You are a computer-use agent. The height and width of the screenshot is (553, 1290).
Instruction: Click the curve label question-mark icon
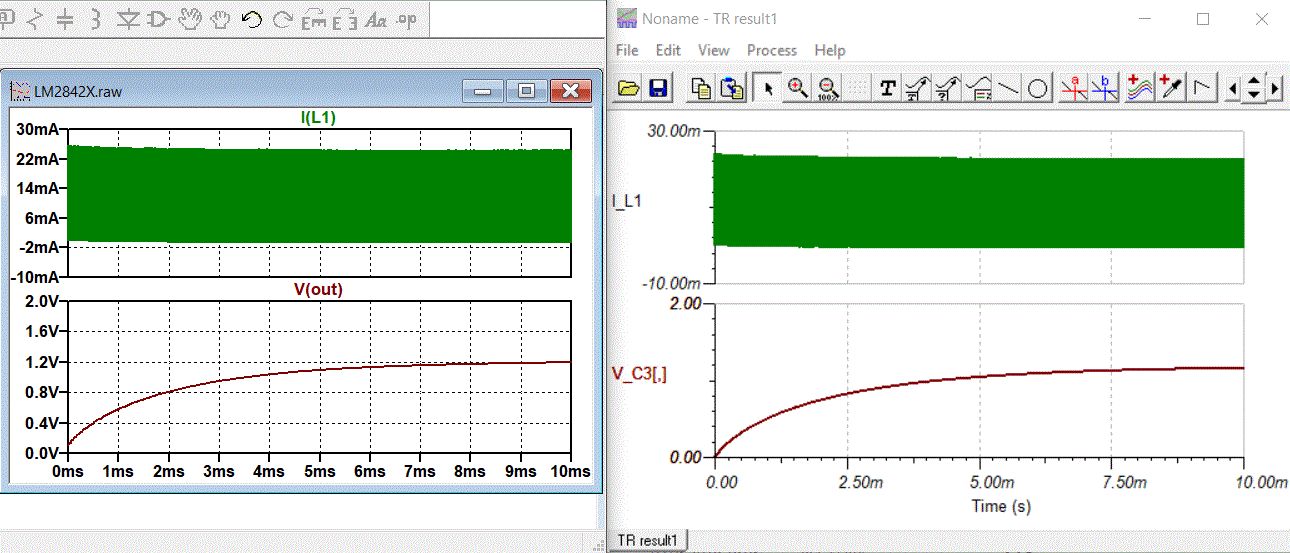click(x=947, y=88)
